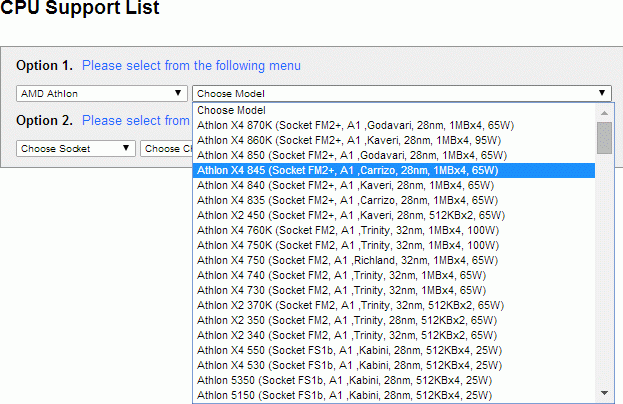Open the AMD Athlon CPU family dropdown
The height and width of the screenshot is (404, 623).
pos(100,93)
